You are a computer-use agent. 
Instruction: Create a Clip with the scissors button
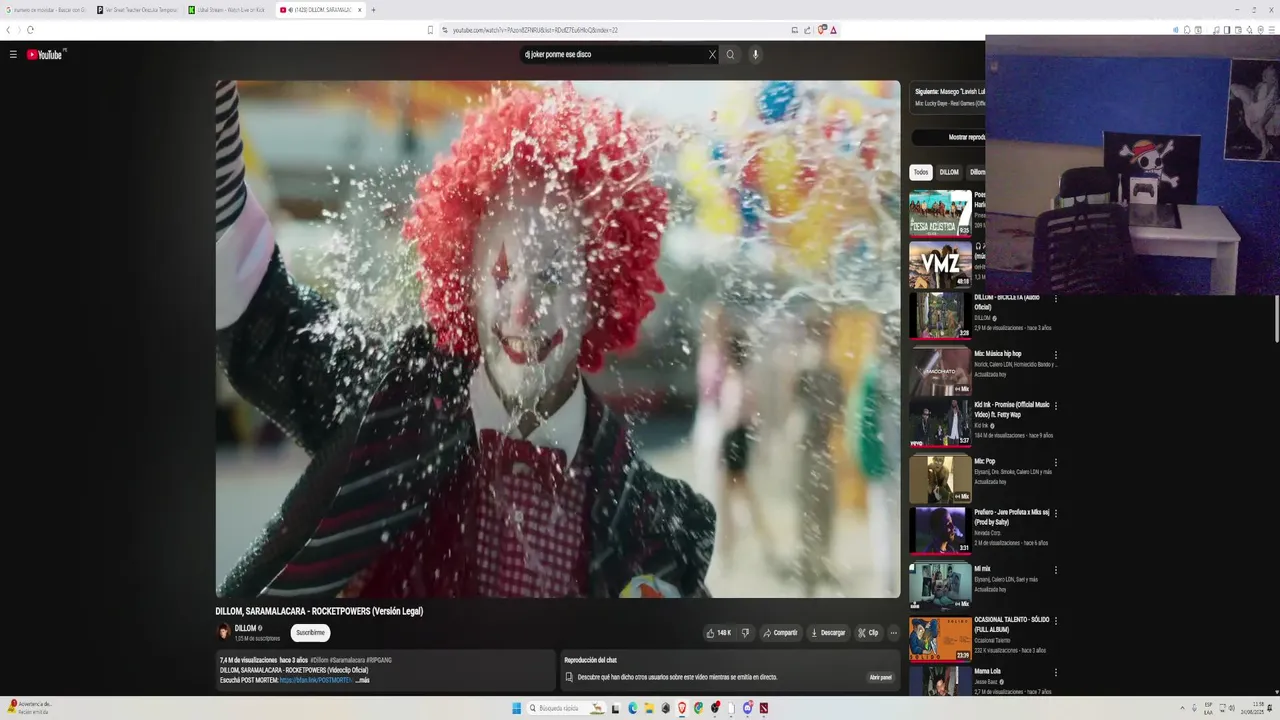click(868, 633)
